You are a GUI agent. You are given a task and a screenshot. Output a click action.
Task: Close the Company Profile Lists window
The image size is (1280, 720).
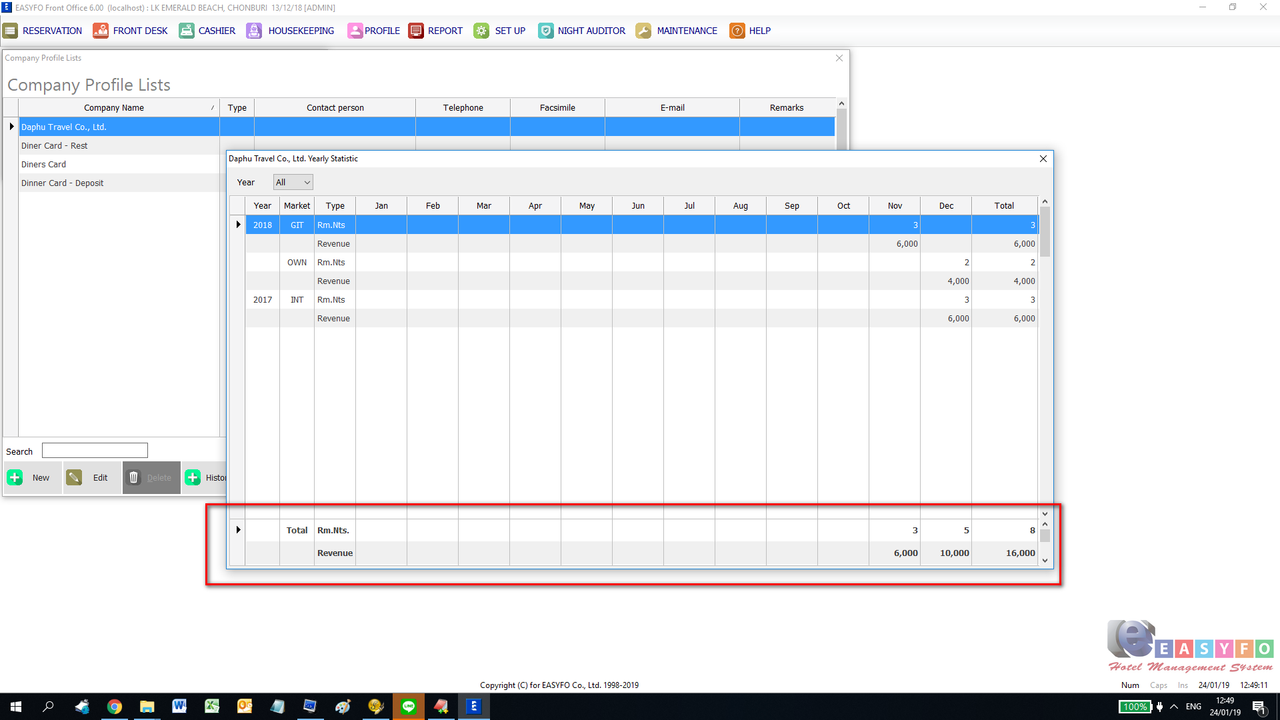pyautogui.click(x=839, y=58)
